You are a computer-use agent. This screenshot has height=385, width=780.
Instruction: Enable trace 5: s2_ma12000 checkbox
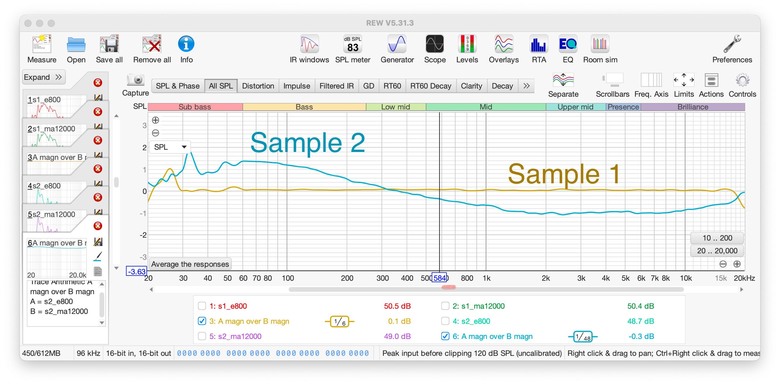201,336
